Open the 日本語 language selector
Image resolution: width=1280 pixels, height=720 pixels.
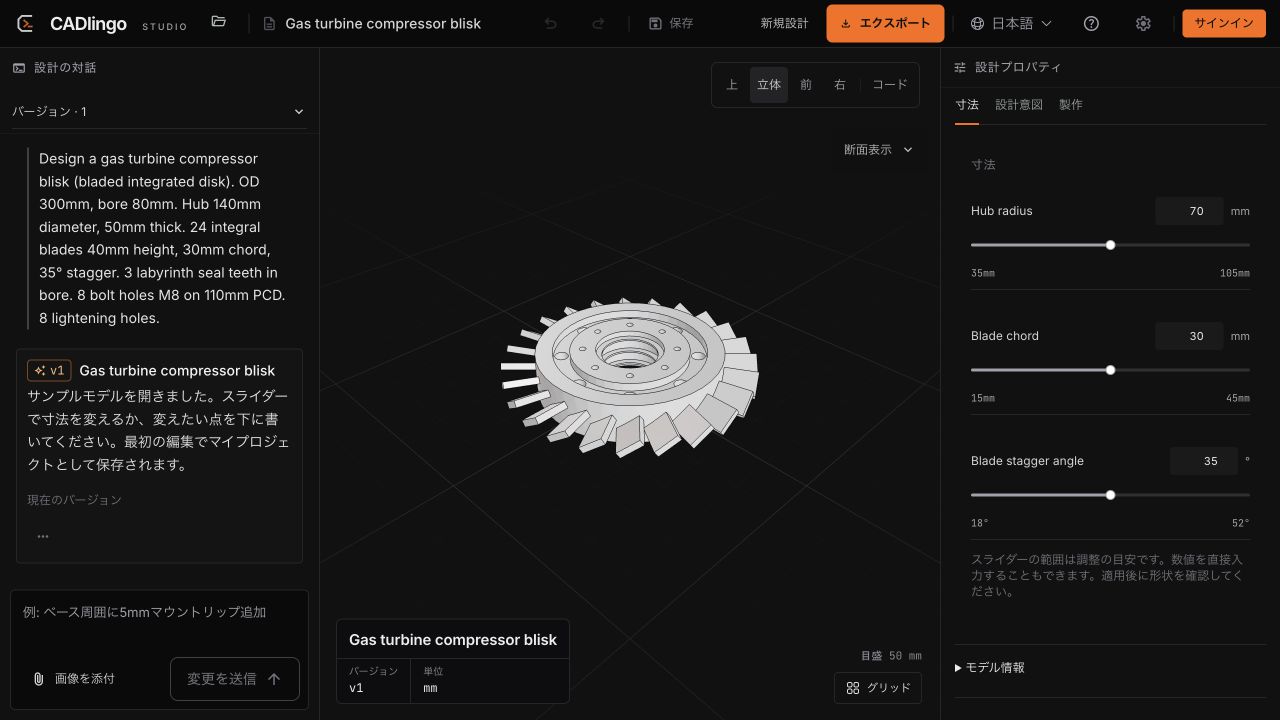click(1012, 23)
